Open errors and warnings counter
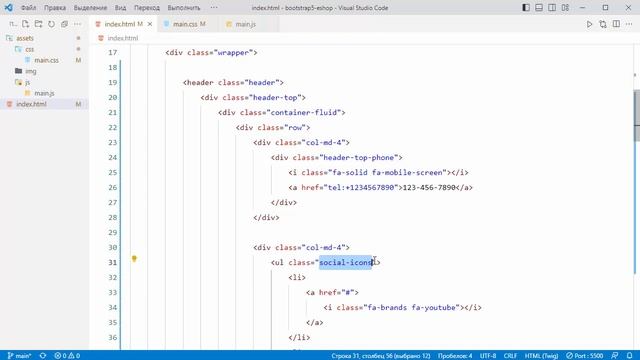This screenshot has height=360, width=640. coord(67,356)
